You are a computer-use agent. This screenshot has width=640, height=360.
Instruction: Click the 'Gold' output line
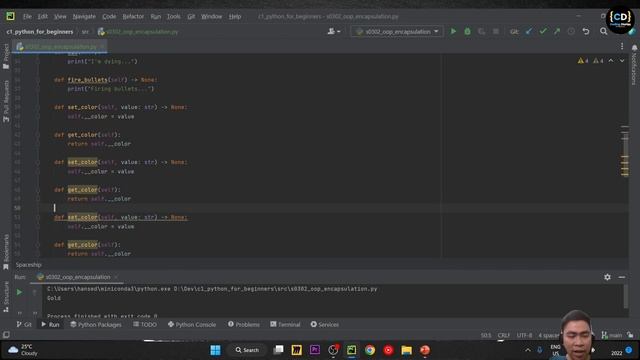coord(54,298)
